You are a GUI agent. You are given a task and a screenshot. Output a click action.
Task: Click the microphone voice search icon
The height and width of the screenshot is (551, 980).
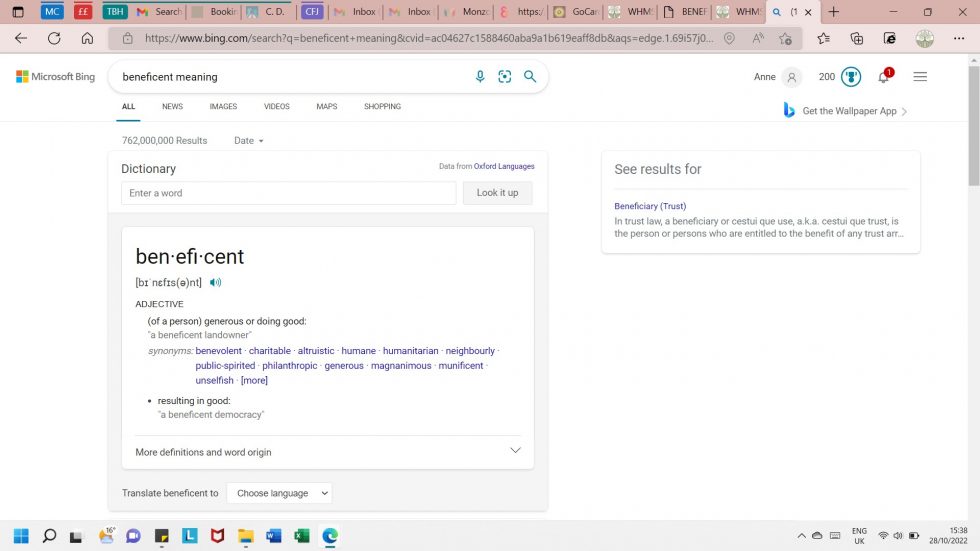tap(480, 77)
